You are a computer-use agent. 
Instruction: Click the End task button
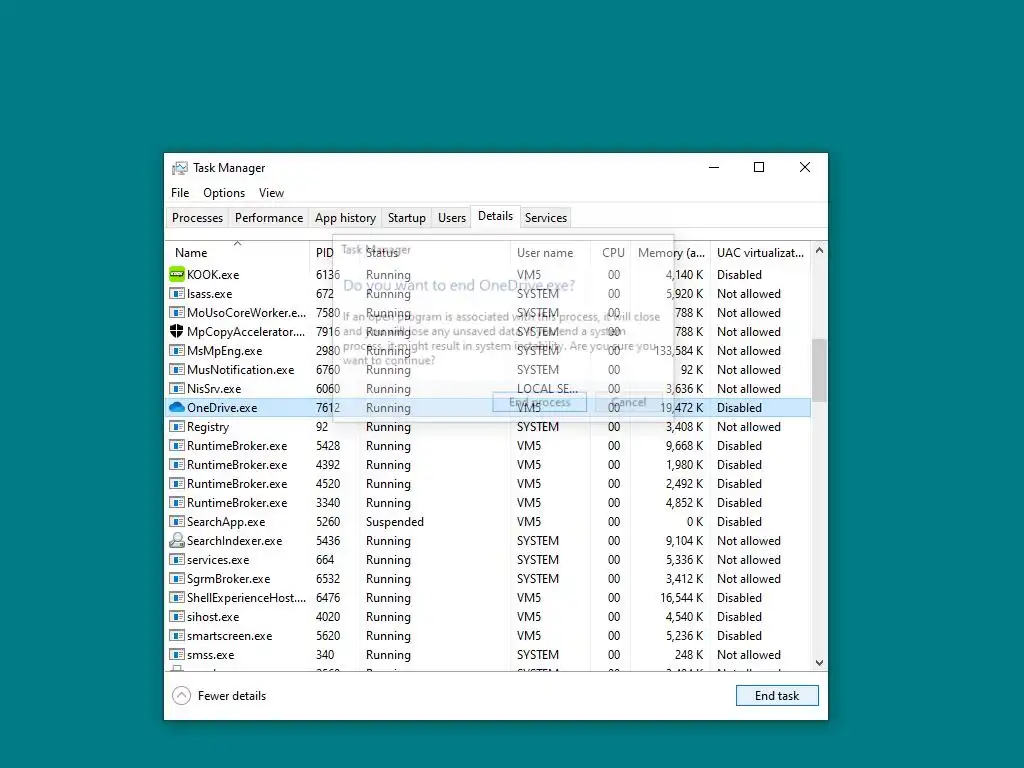coord(777,696)
